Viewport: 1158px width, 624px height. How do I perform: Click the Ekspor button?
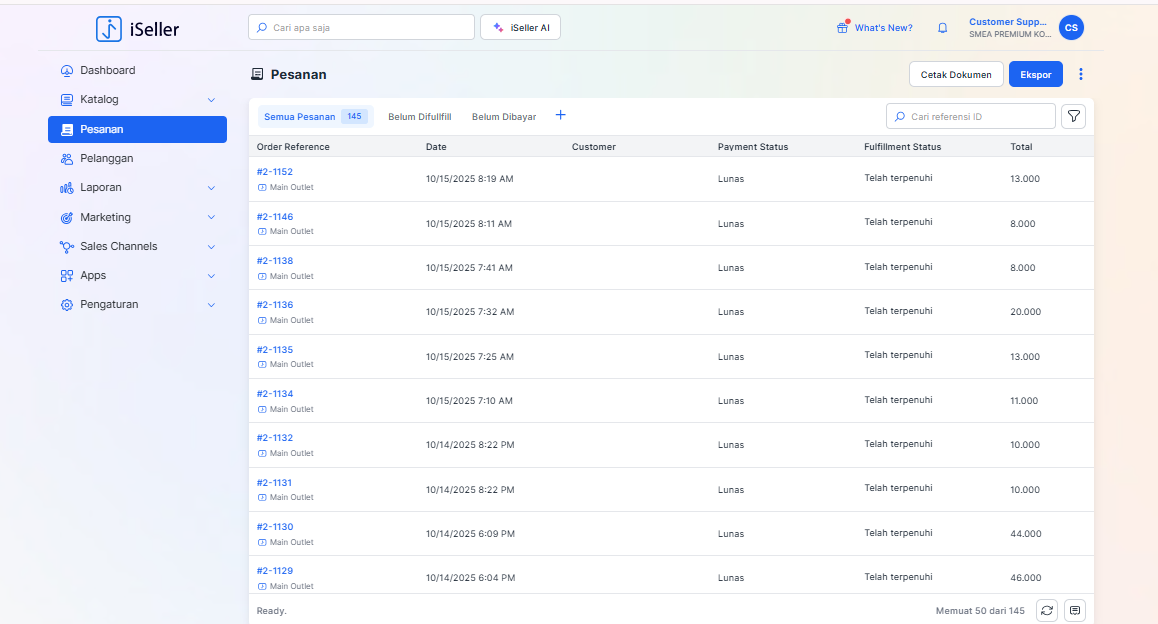[x=1035, y=75]
